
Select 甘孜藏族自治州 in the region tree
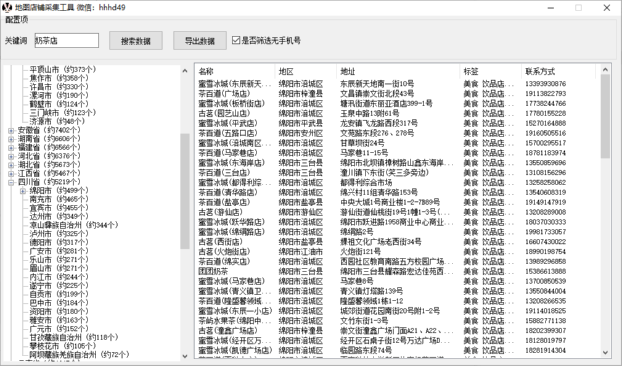click(x=74, y=337)
